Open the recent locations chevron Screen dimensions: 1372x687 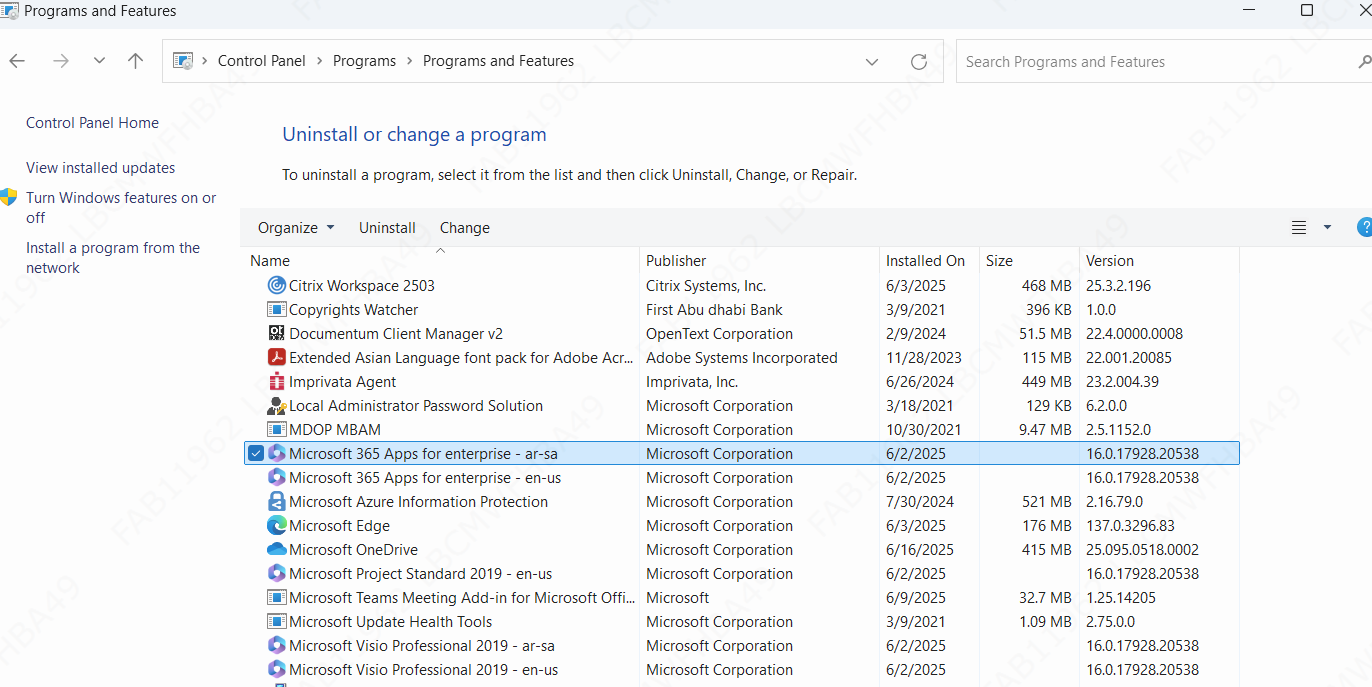point(99,61)
